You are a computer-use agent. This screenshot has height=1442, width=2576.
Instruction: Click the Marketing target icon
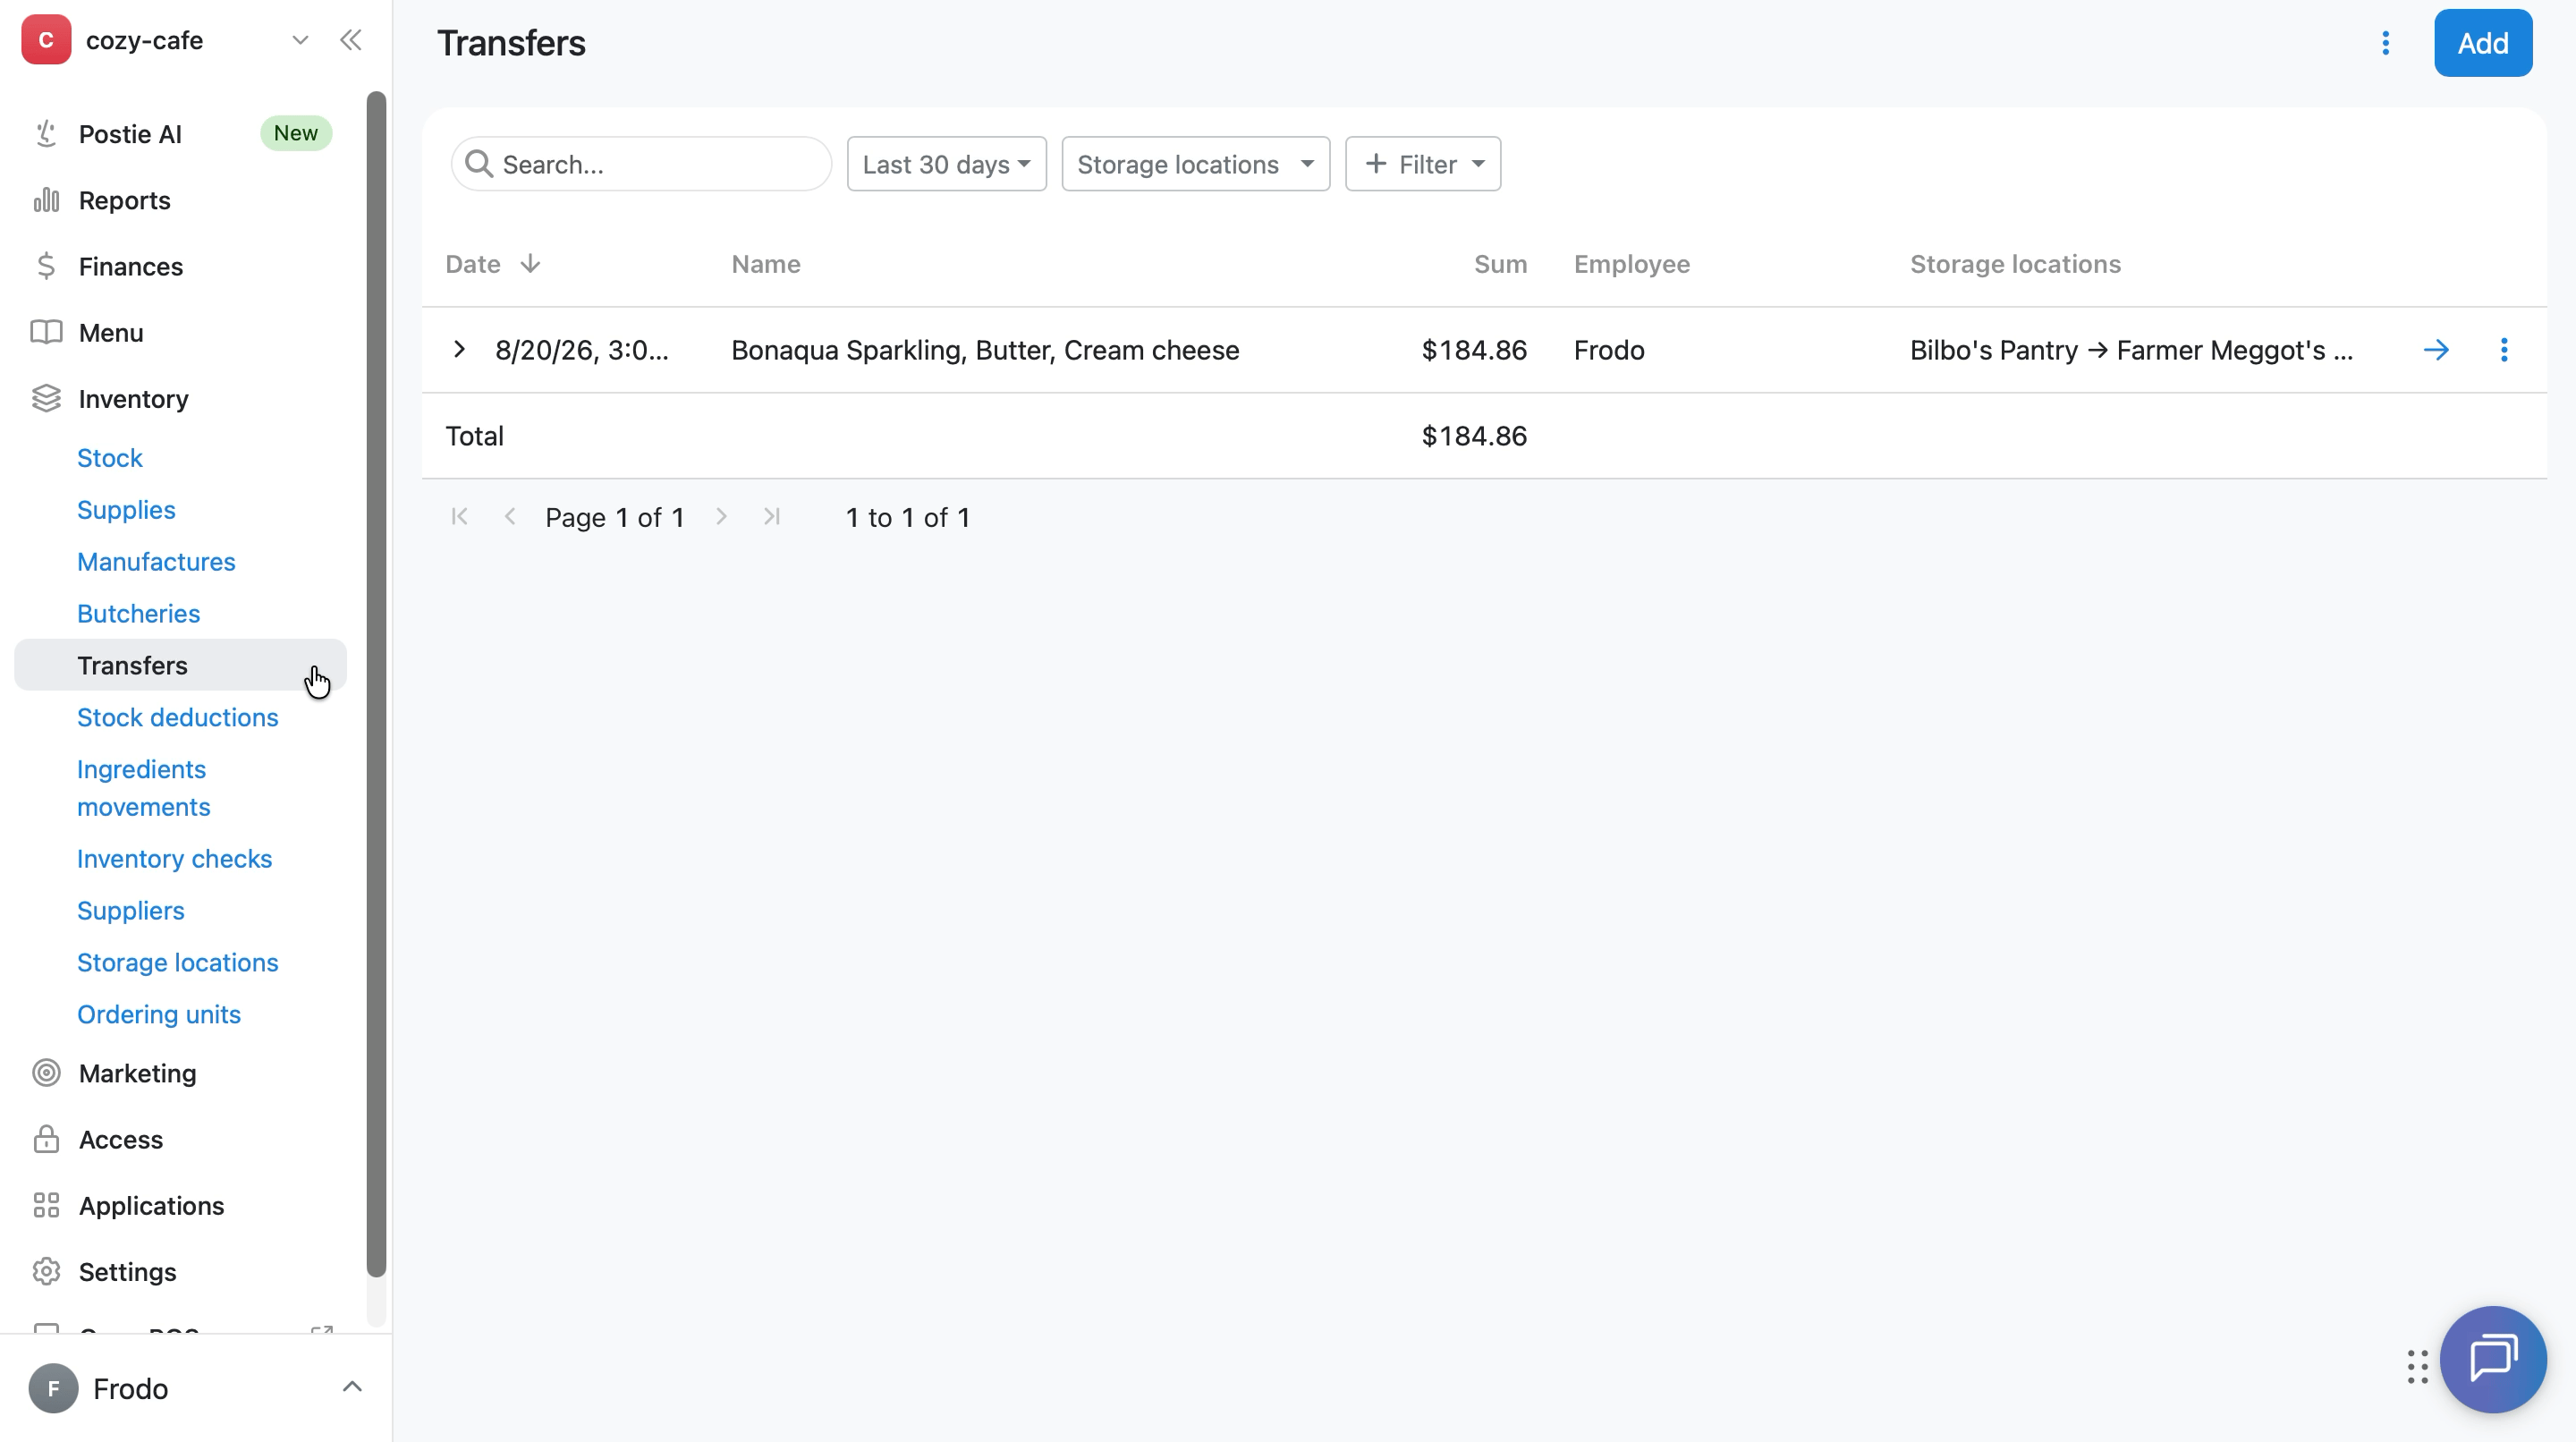[46, 1073]
